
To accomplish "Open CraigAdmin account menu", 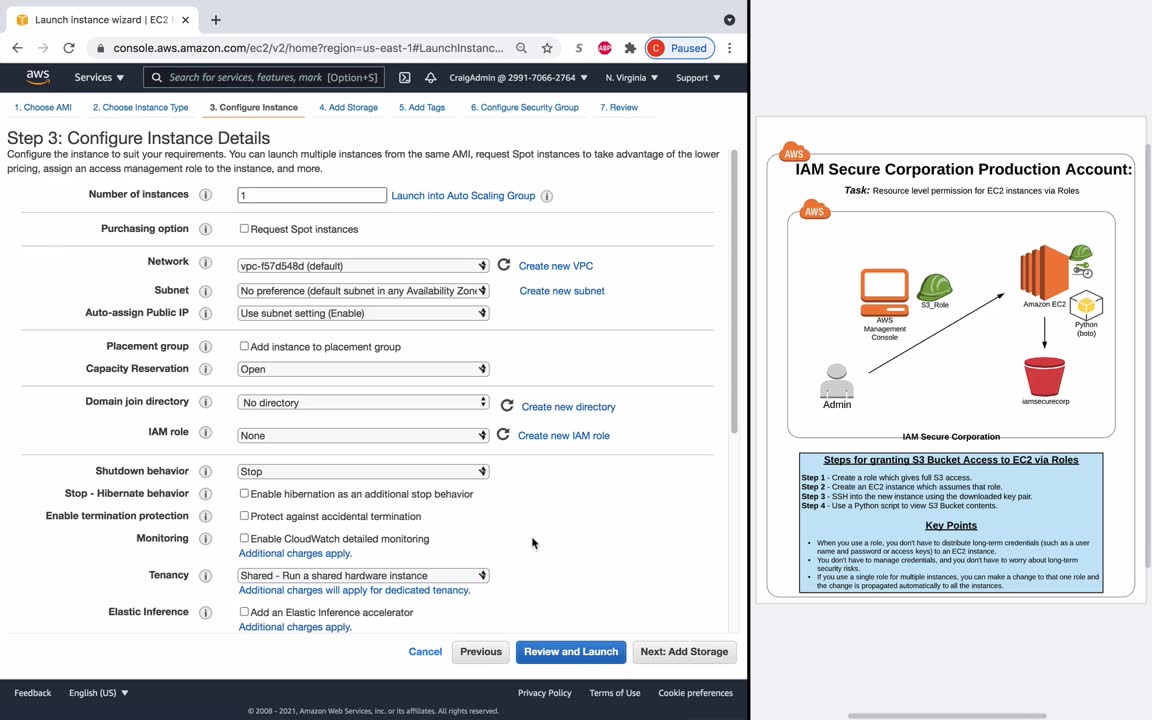I will [518, 77].
